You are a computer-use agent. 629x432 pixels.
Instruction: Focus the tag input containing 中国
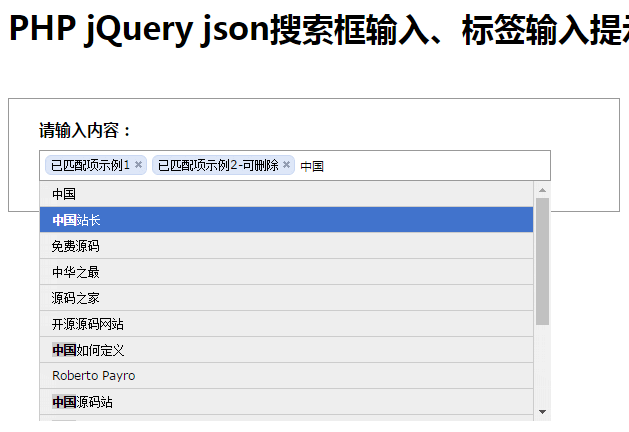(420, 166)
